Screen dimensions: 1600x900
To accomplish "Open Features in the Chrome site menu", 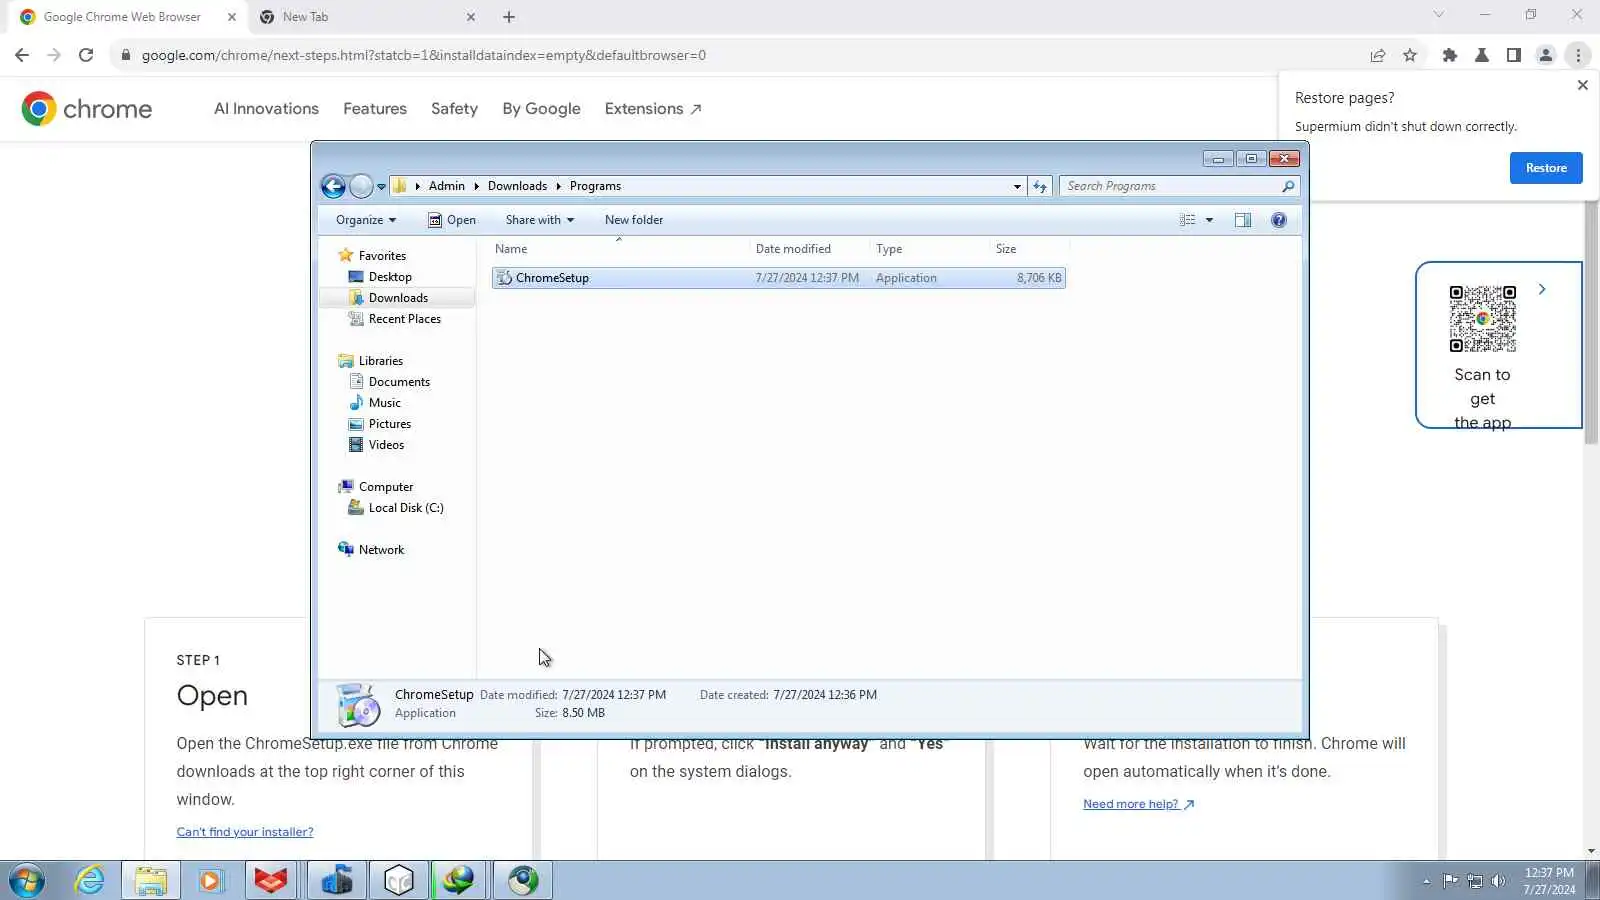I will (375, 109).
